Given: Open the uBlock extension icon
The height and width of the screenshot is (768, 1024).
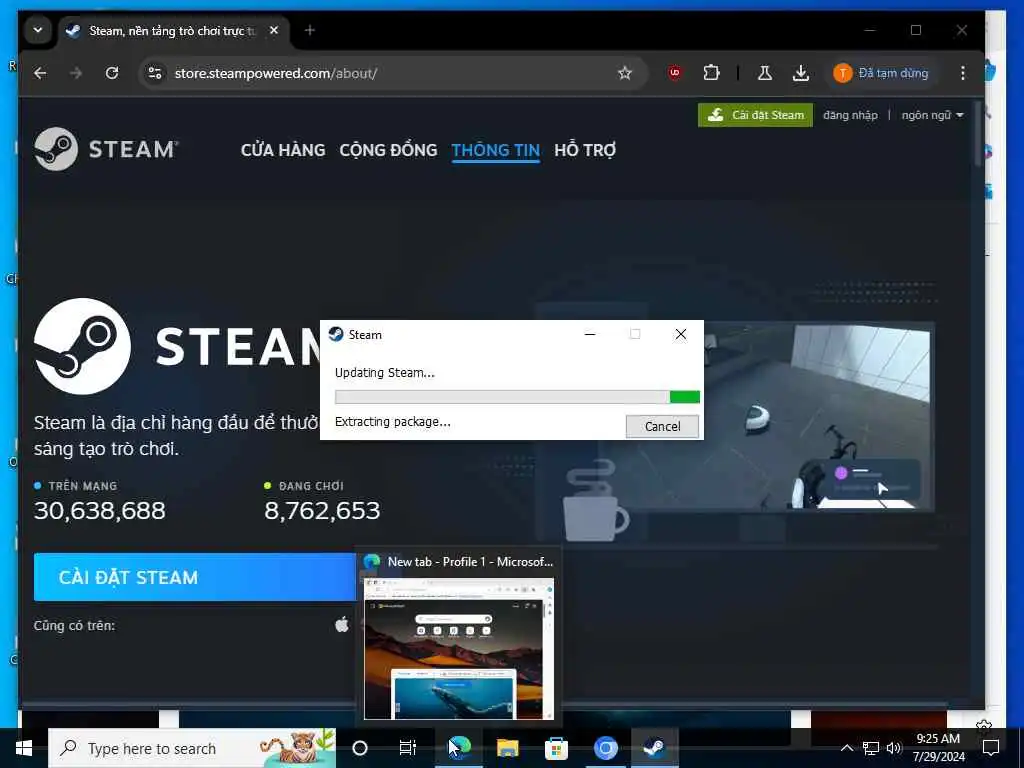Looking at the screenshot, I should click(x=675, y=73).
